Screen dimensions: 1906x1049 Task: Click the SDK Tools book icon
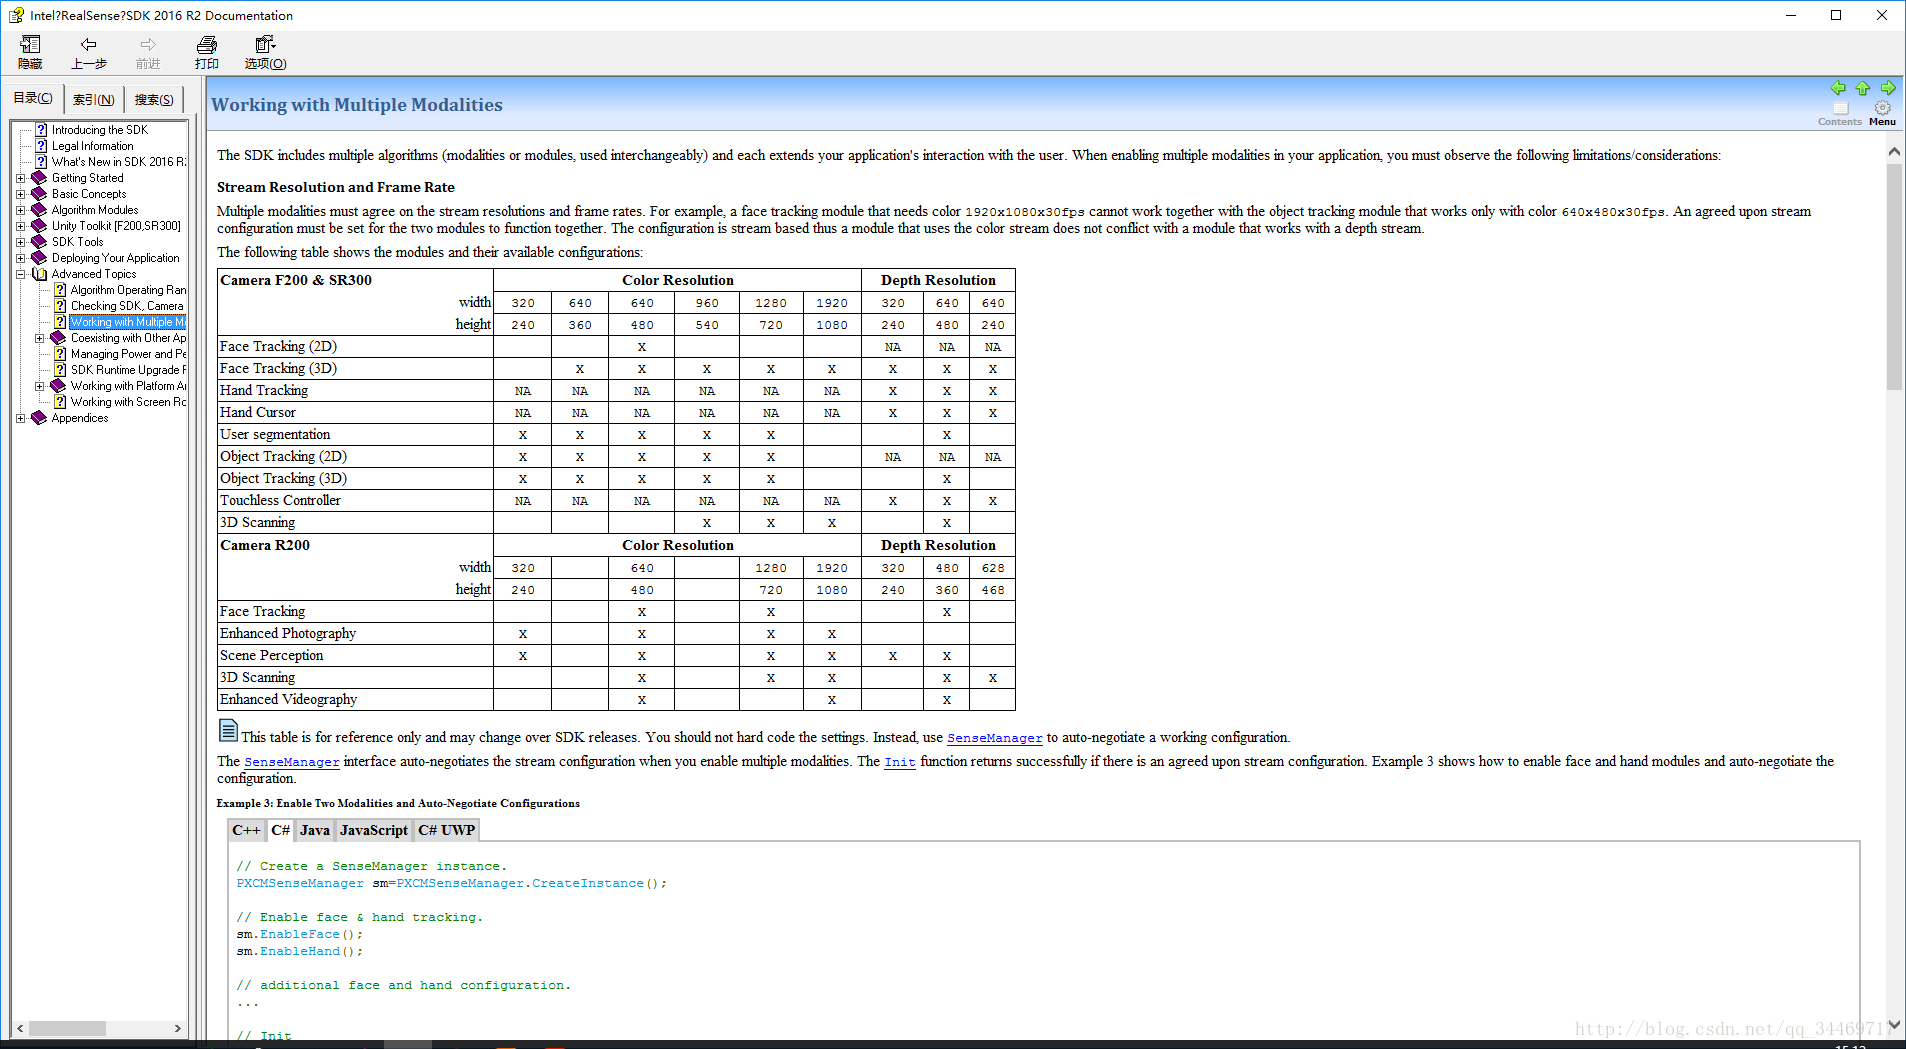pos(39,242)
